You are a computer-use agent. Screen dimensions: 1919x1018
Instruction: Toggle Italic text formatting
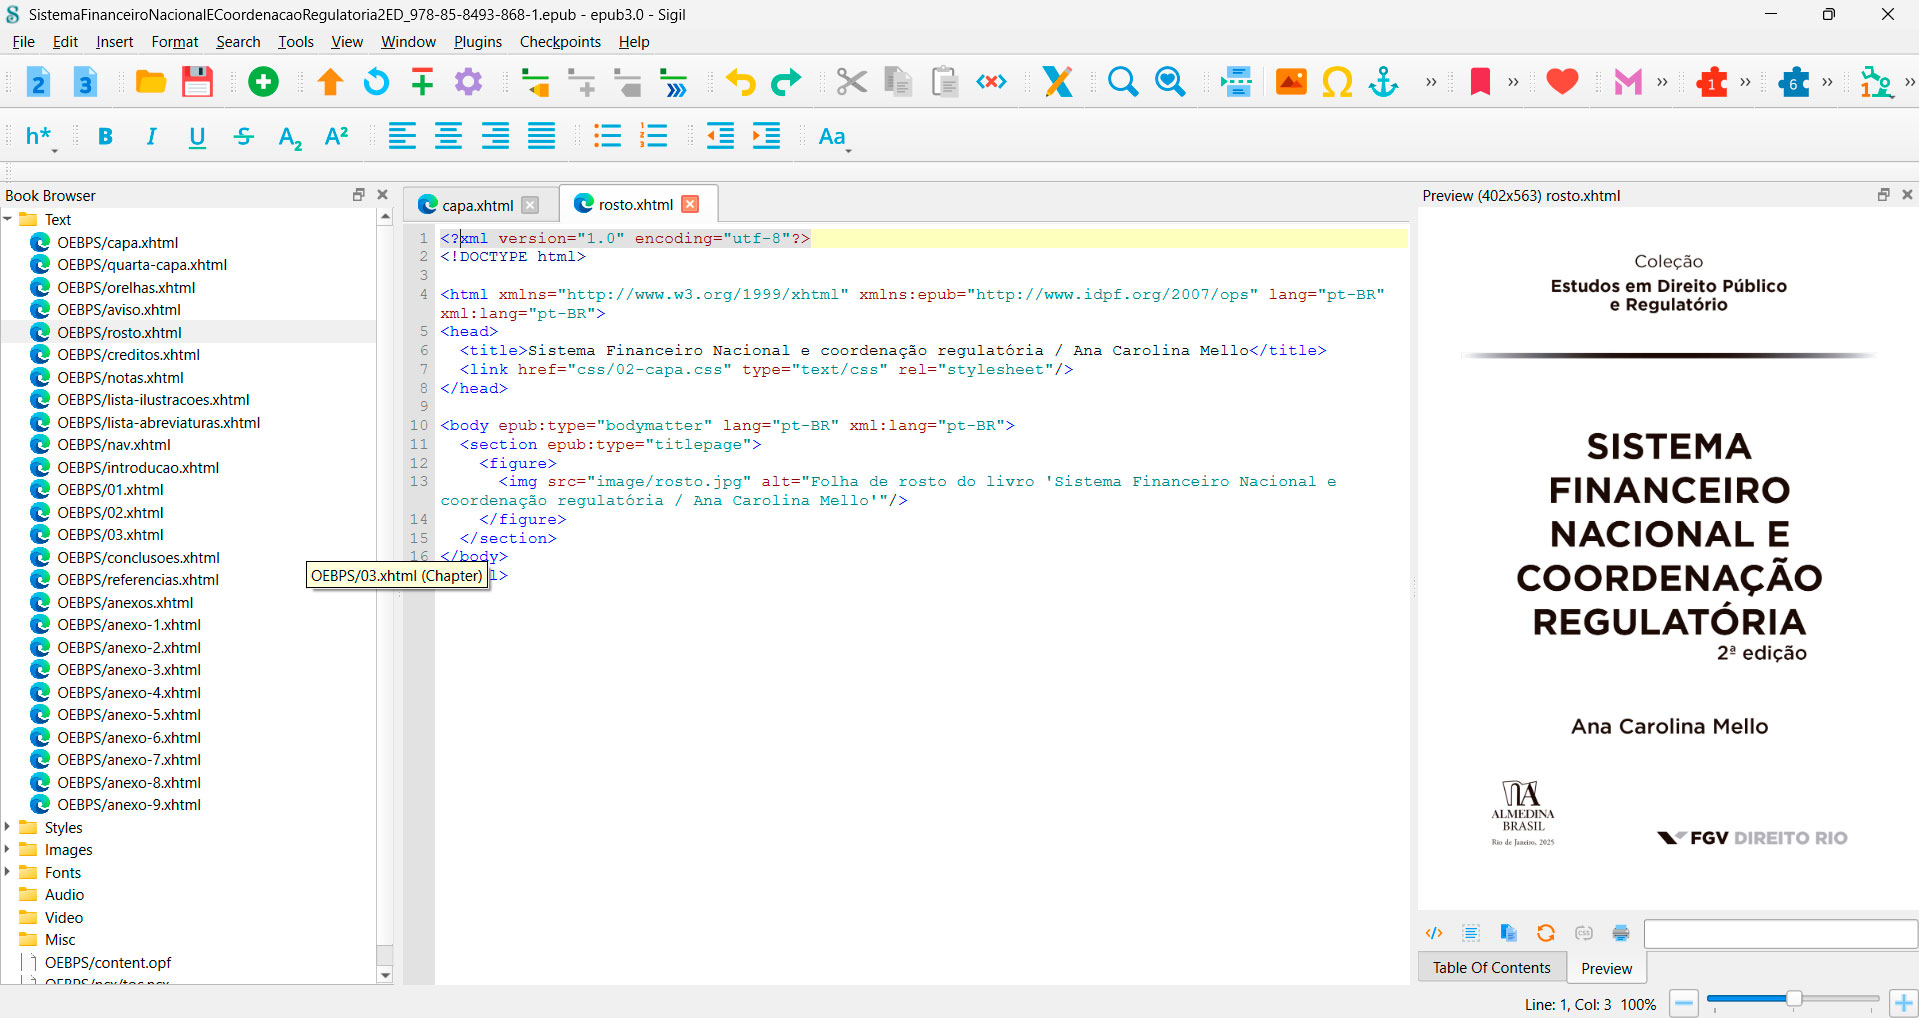point(151,137)
